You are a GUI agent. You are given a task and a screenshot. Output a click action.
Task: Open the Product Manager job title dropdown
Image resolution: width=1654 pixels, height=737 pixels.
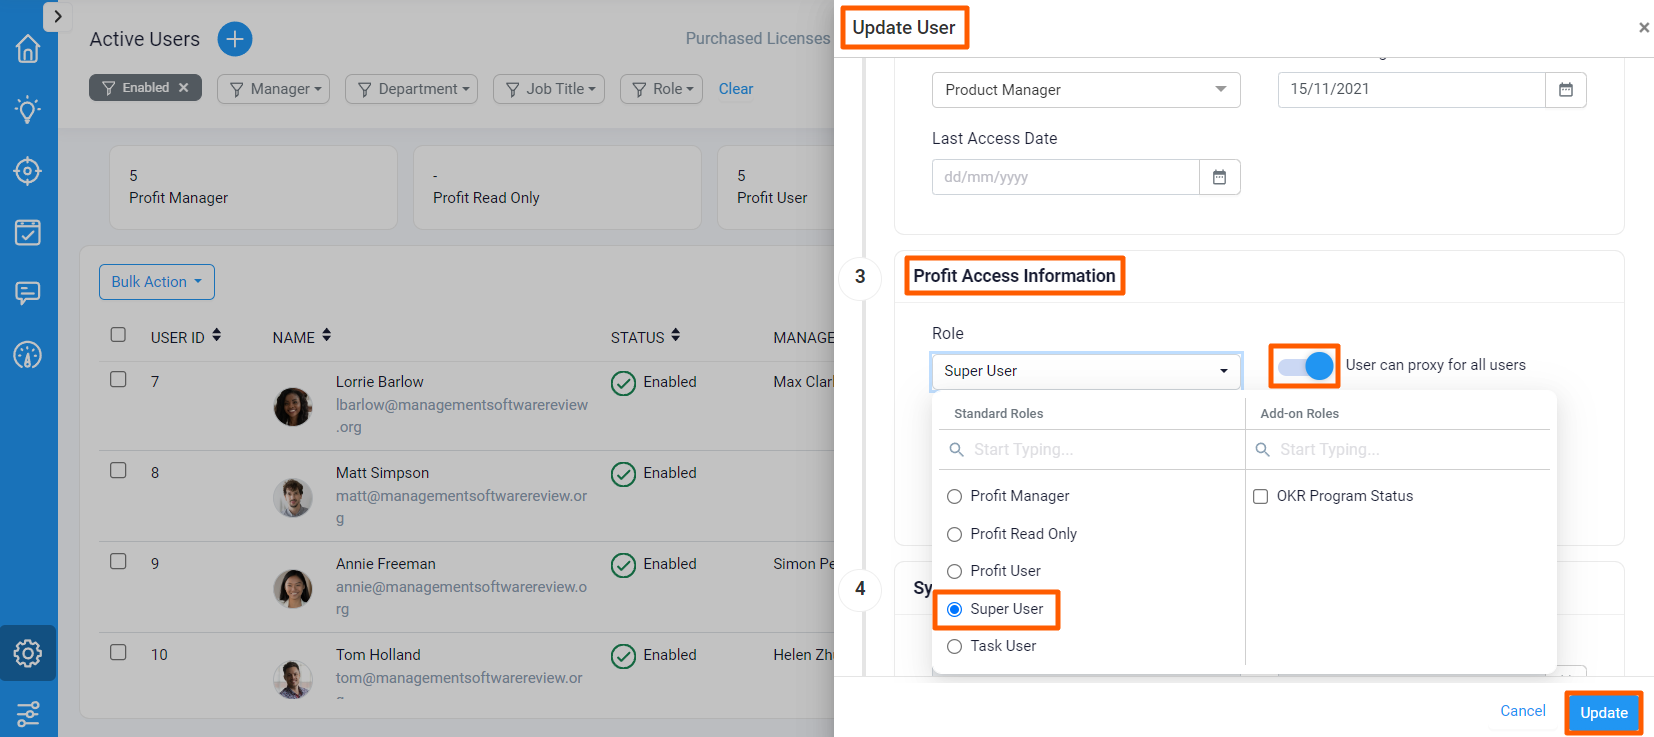point(1086,90)
